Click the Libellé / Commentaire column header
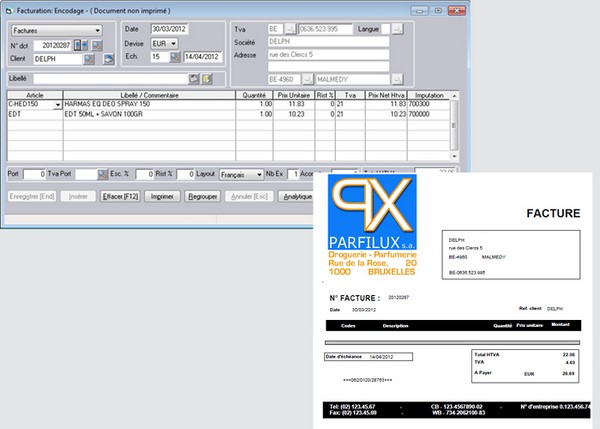Viewport: 600px width, 429px height. [x=149, y=95]
